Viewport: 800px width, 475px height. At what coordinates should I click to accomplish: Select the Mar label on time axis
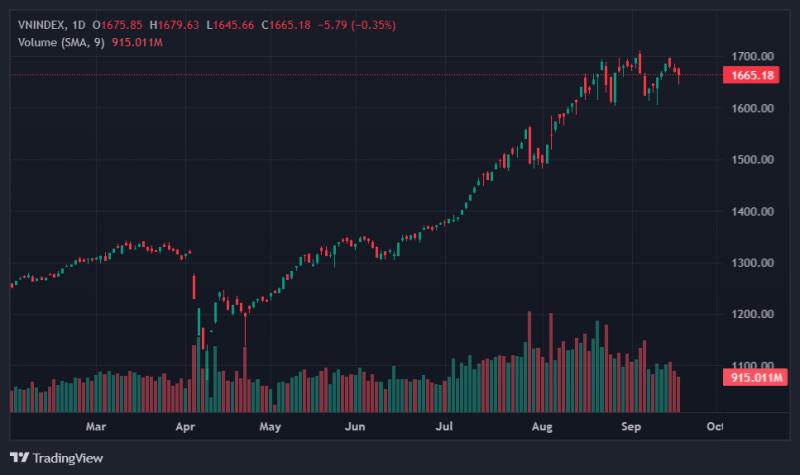96,426
